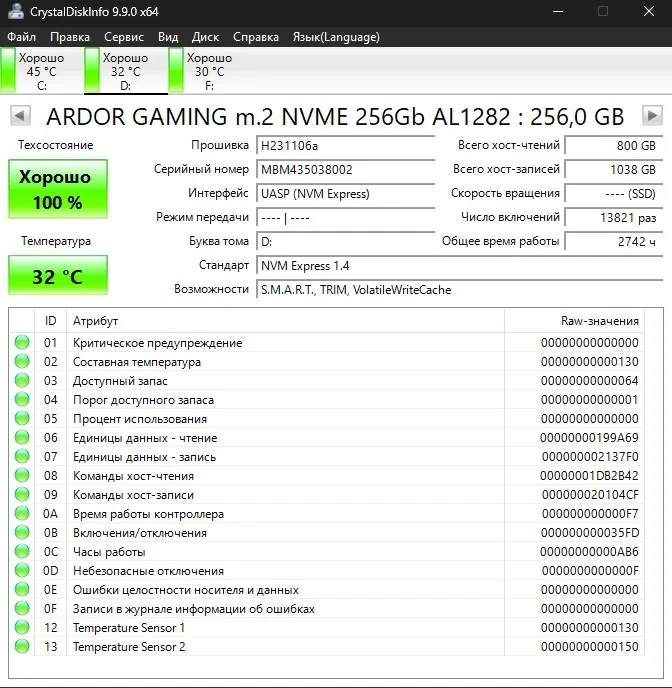Click status icon for Записи в журнале row

click(22, 609)
